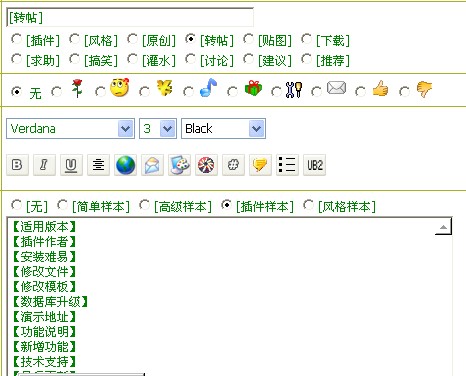This screenshot has width=466, height=376.
Task: Select the [灌水] radio option
Action: pos(132,59)
